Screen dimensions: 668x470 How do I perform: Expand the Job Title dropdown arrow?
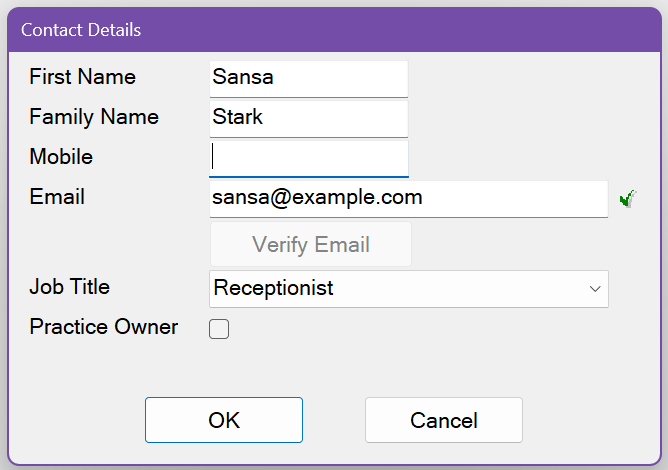click(x=595, y=289)
